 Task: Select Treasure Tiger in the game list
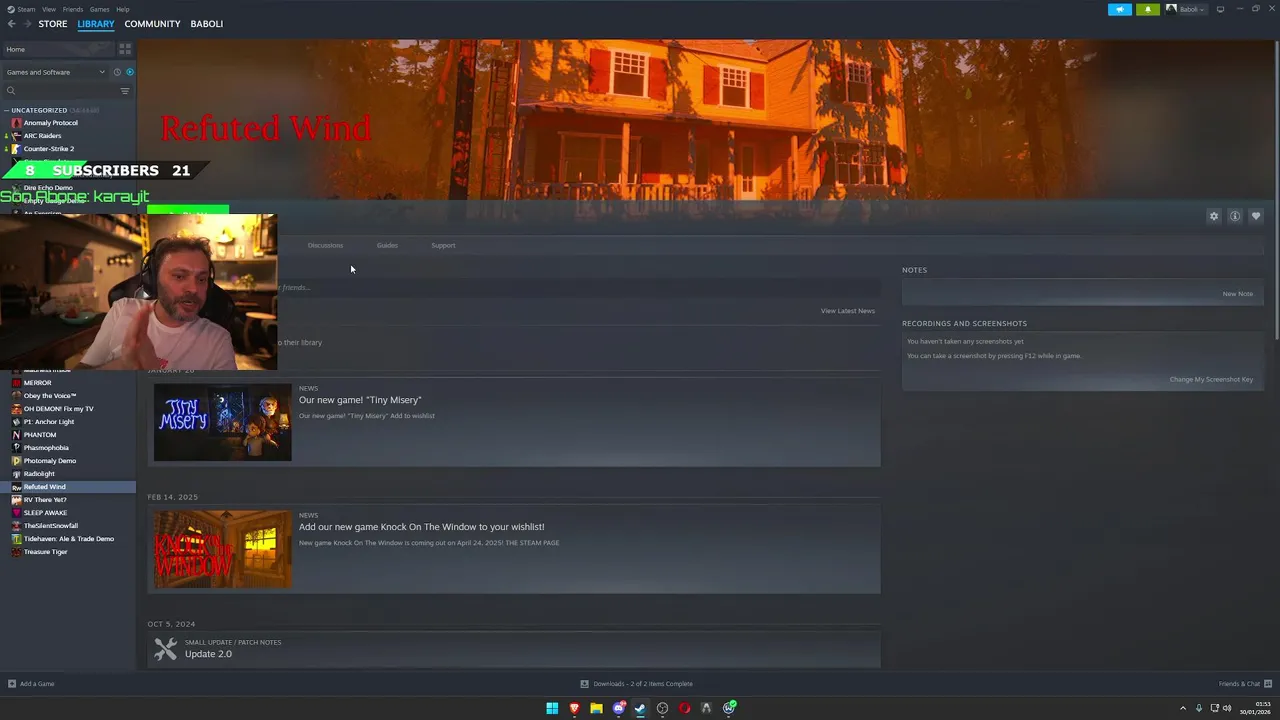68,552
